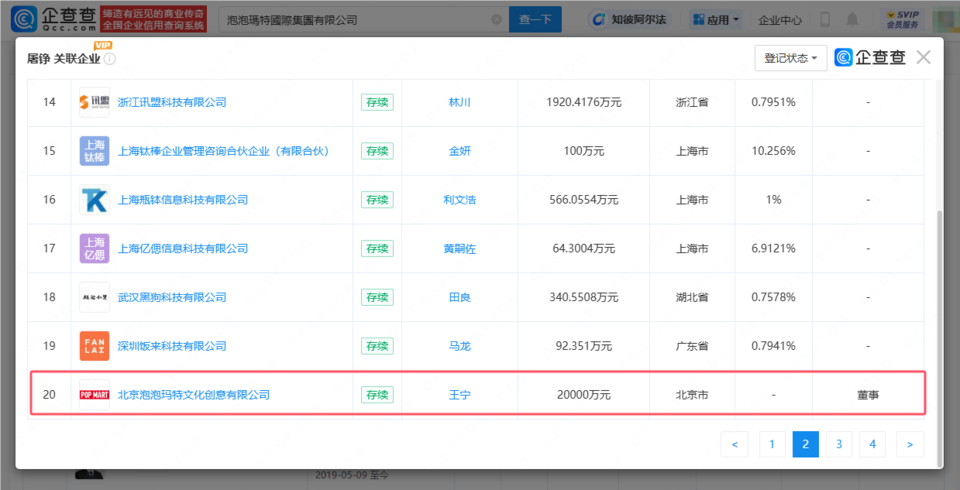The image size is (960, 490).
Task: Open 黄嗣佐 person profile
Action: coord(460,248)
